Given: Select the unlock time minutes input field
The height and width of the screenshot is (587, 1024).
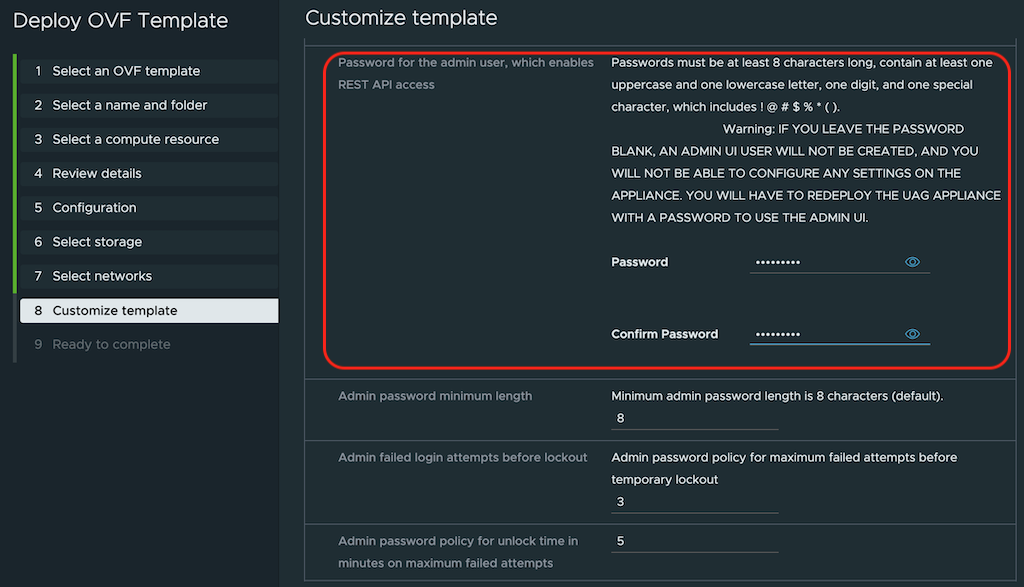Looking at the screenshot, I should point(680,541).
